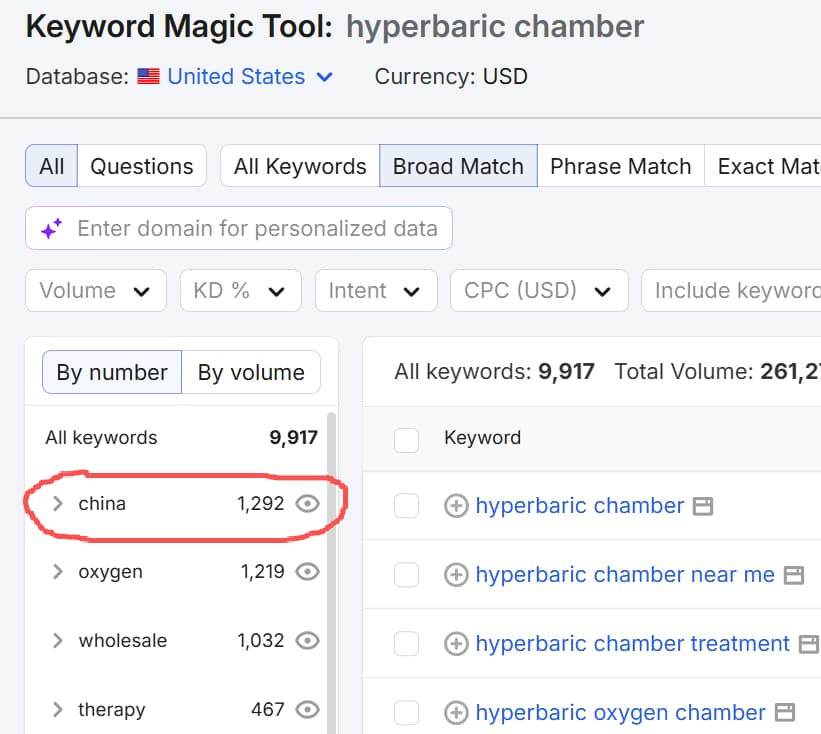Click the United States flag icon
Viewport: 821px width, 734px height.
point(149,76)
